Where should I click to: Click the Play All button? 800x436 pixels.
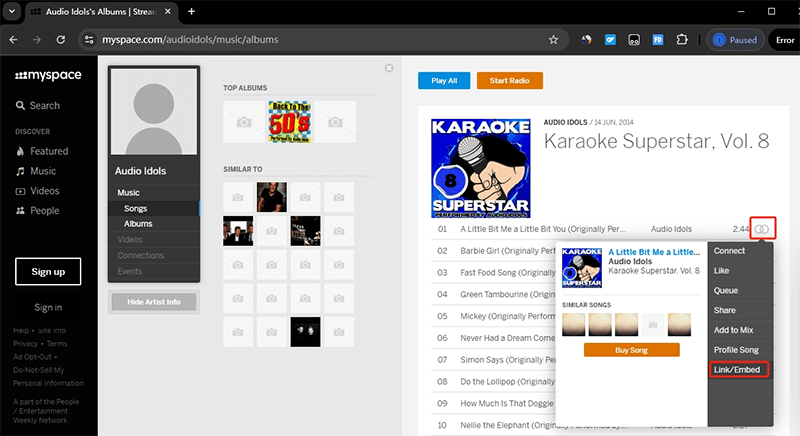pos(444,81)
